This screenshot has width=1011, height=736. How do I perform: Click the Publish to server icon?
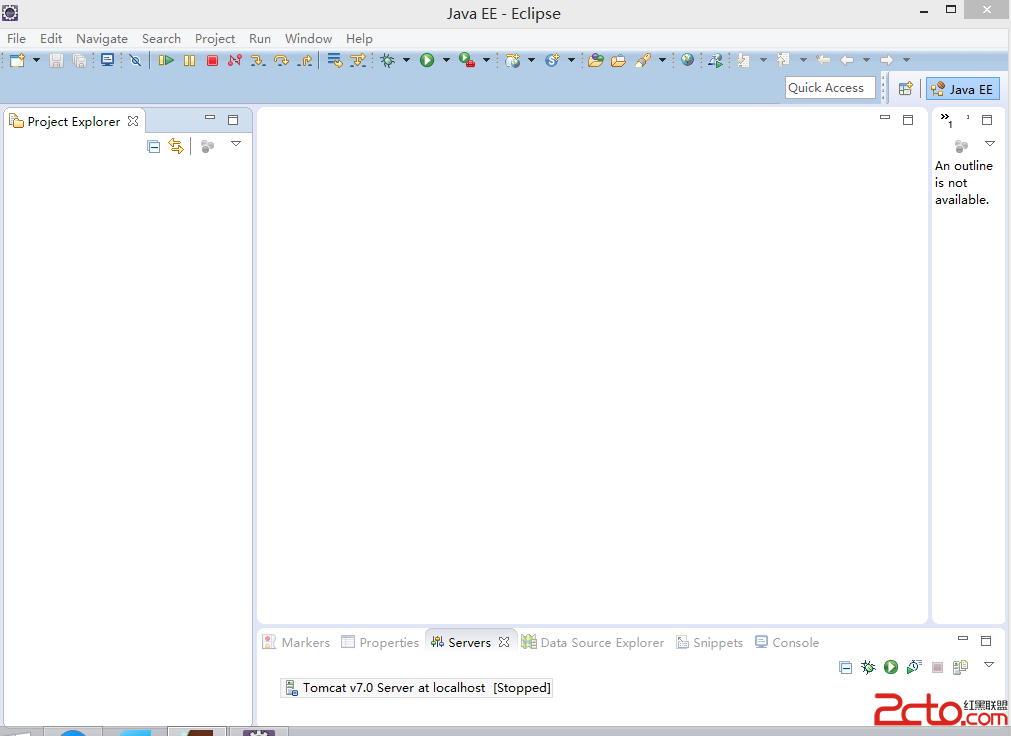tap(960, 667)
